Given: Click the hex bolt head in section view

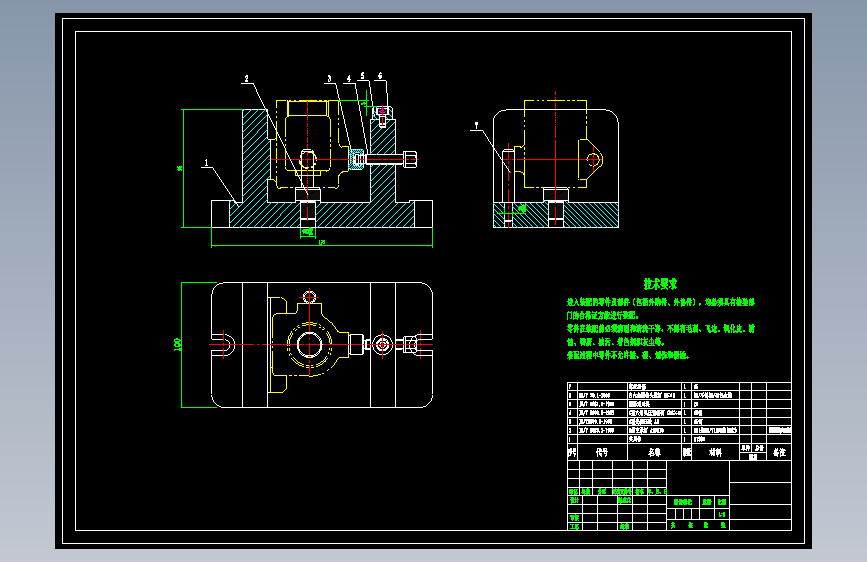Looking at the screenshot, I should tap(410, 159).
